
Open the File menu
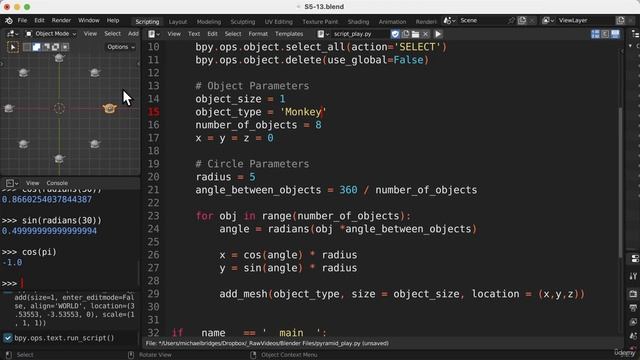[22, 20]
